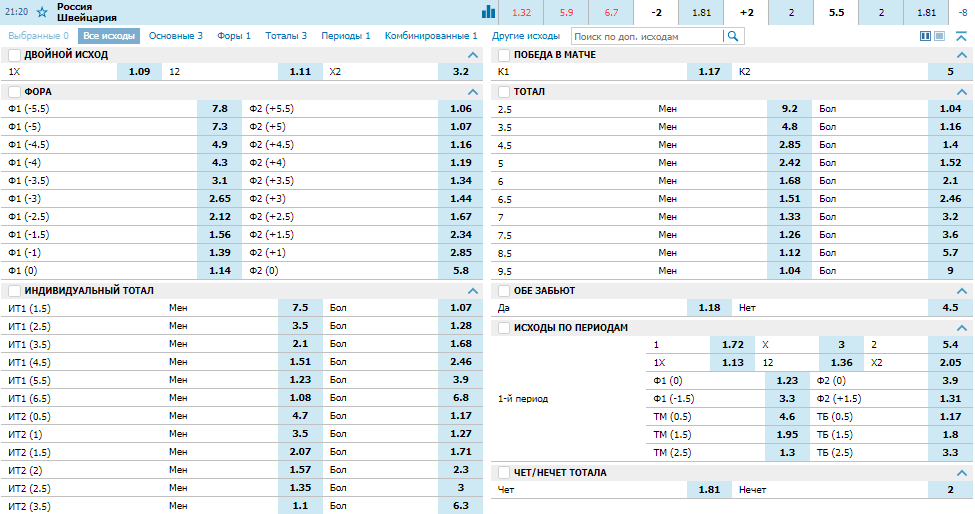The width and height of the screenshot is (975, 514).
Task: Select header total 5.5 value
Action: [x=836, y=12]
